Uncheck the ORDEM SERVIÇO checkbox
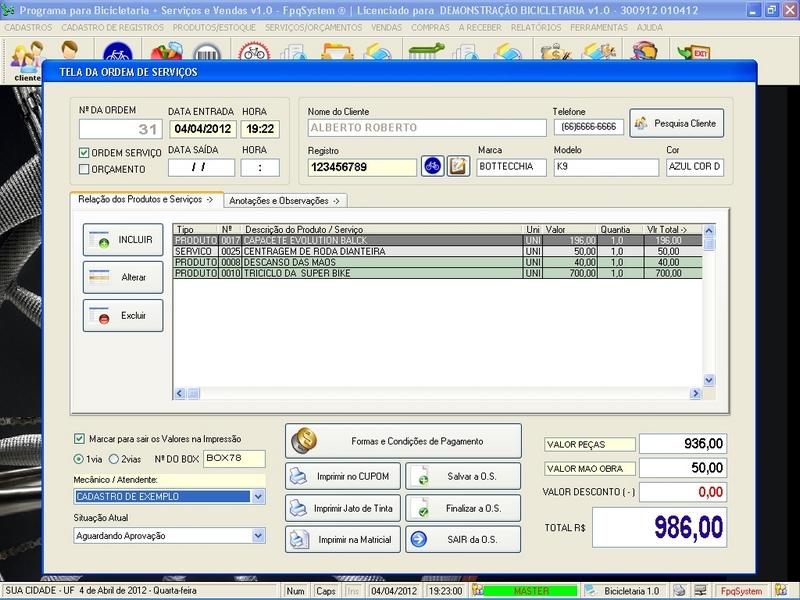This screenshot has height=600, width=800. point(85,152)
